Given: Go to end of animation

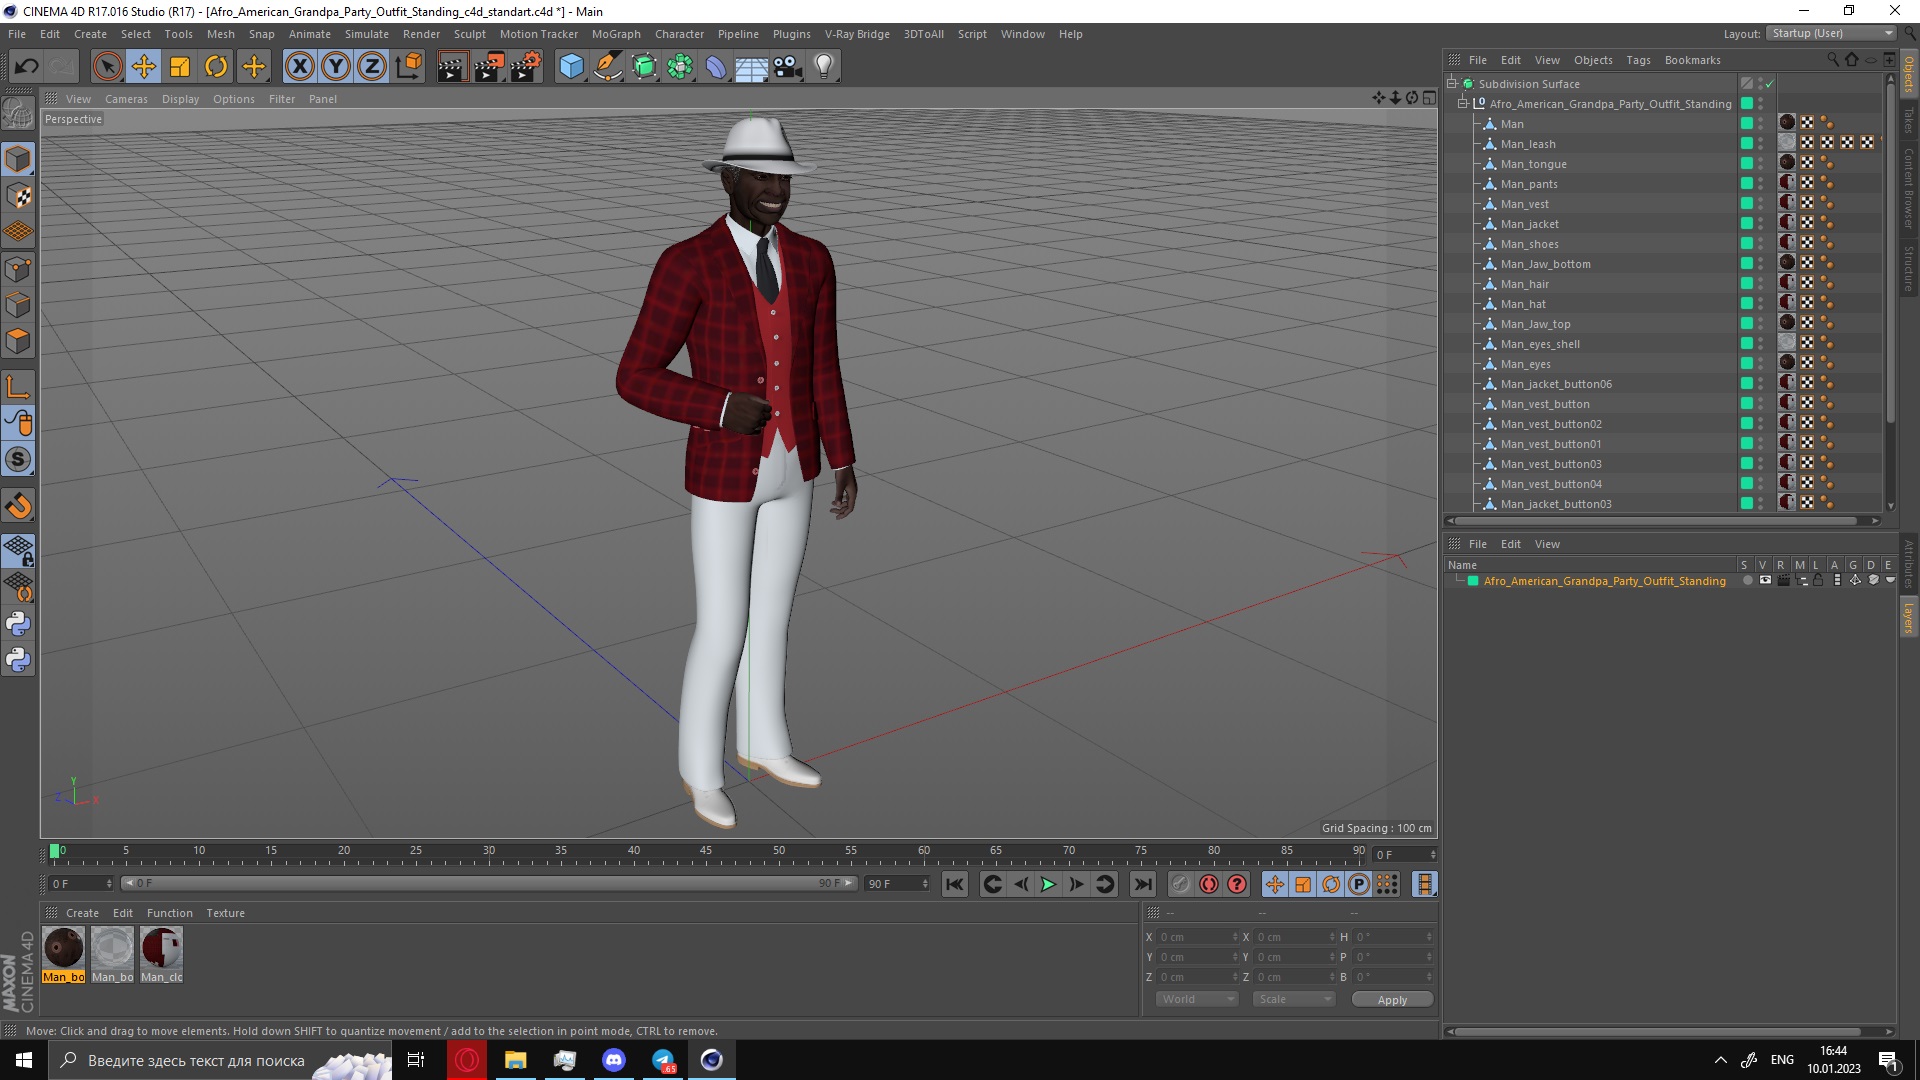Looking at the screenshot, I should point(1142,884).
